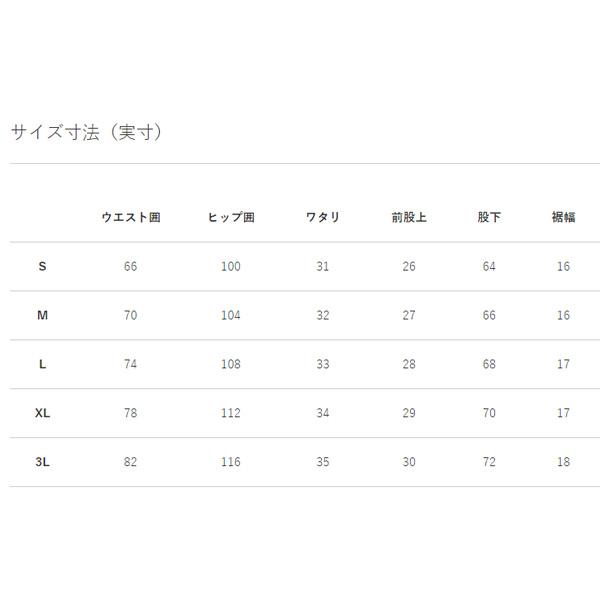The width and height of the screenshot is (600, 600).
Task: Select the L size row label
Action: [42, 364]
